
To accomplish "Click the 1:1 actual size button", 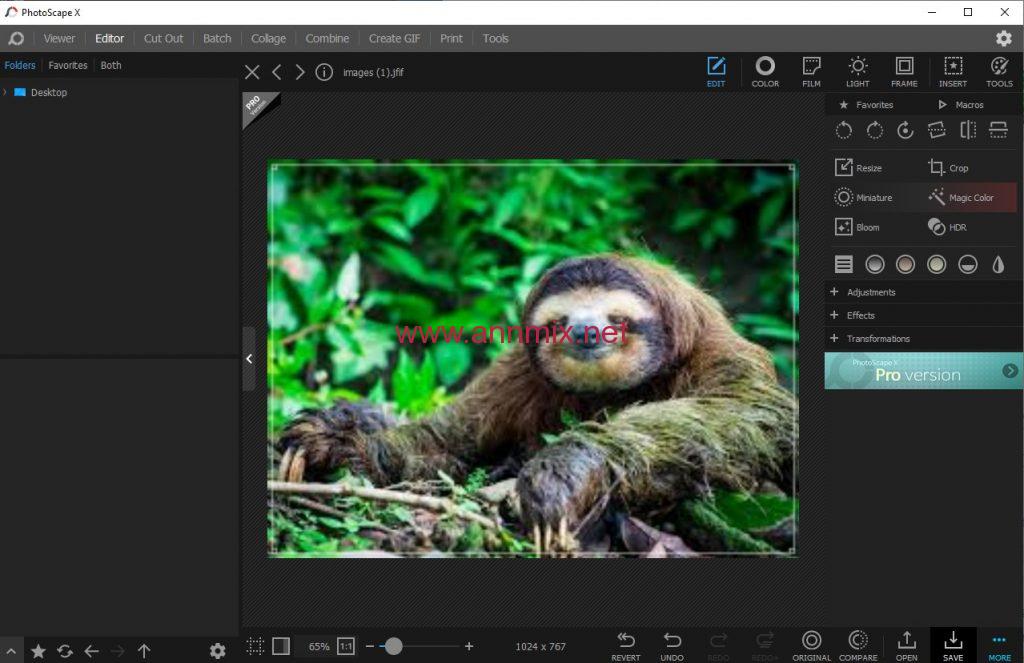I will pos(345,647).
